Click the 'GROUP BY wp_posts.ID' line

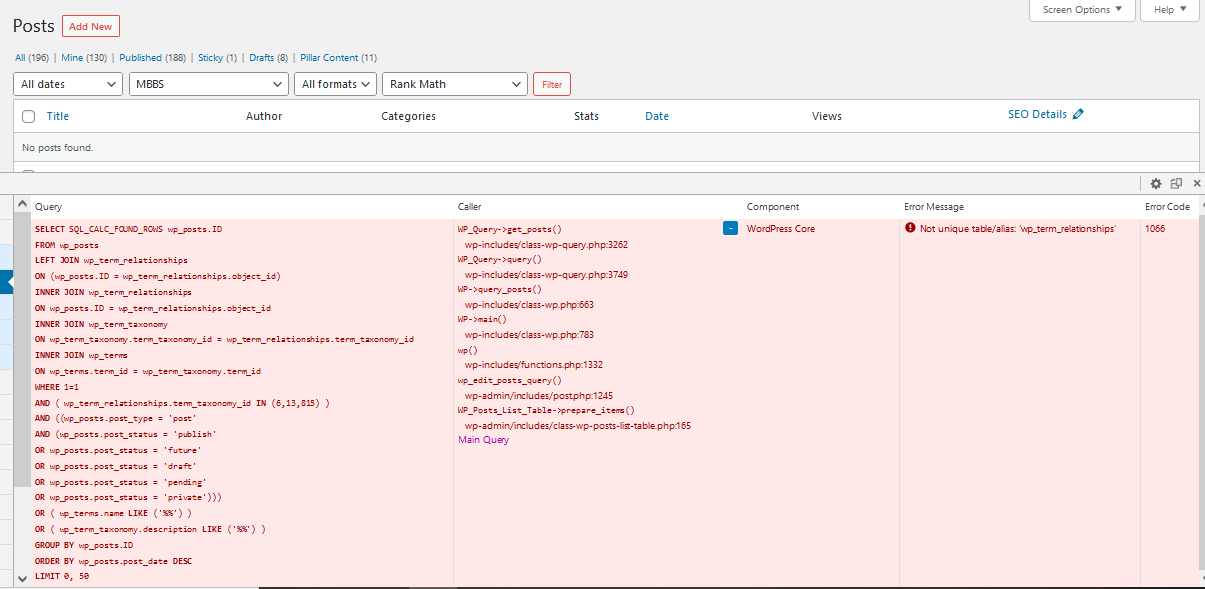pyautogui.click(x=84, y=545)
